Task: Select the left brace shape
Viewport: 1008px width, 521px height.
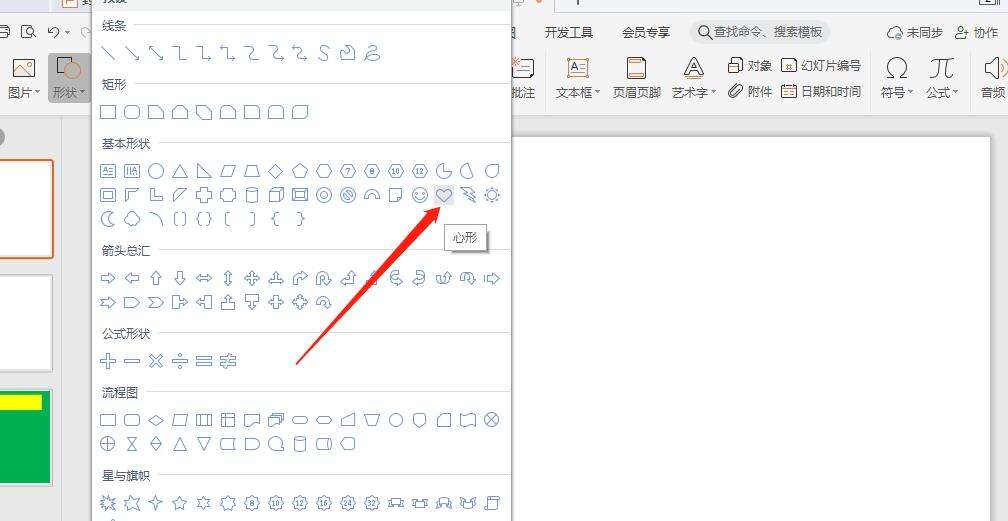Action: coord(276,219)
